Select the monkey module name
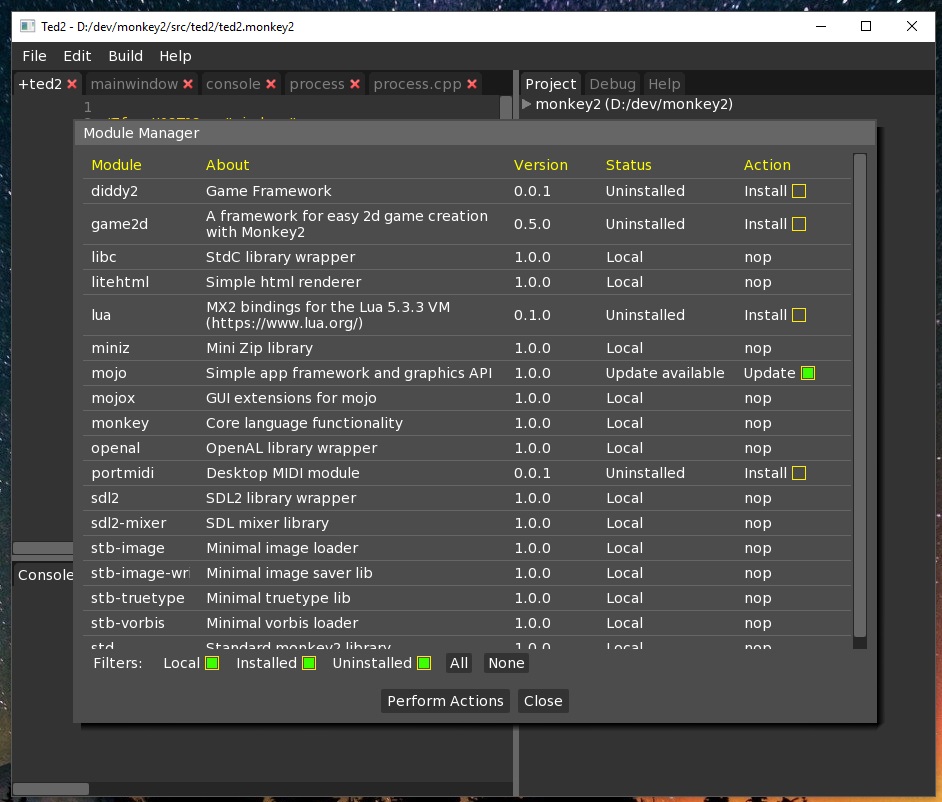The width and height of the screenshot is (942, 802). [120, 424]
